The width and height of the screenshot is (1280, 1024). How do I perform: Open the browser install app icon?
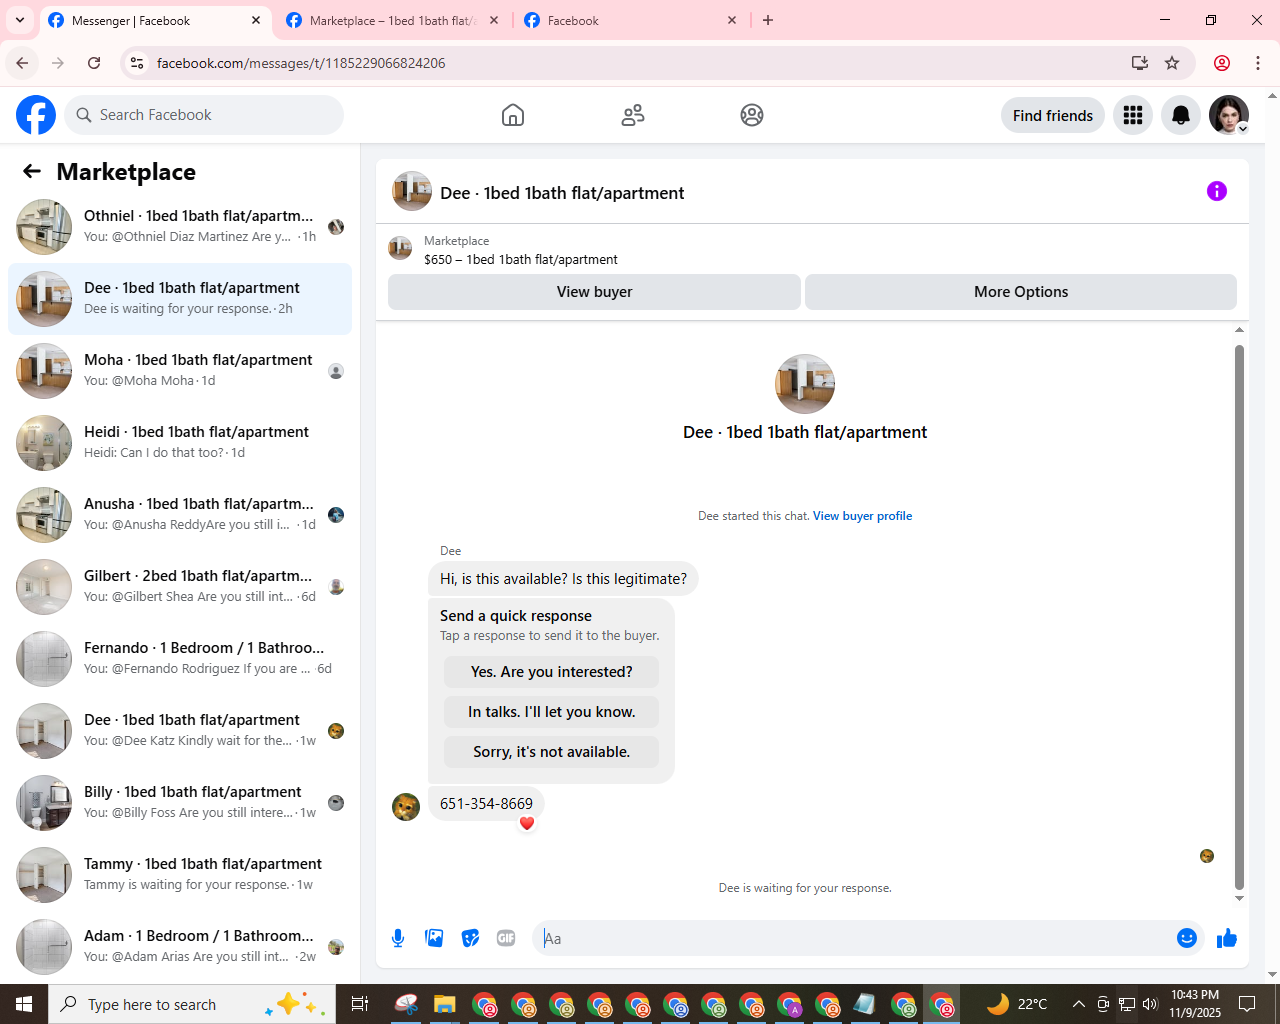click(x=1140, y=63)
